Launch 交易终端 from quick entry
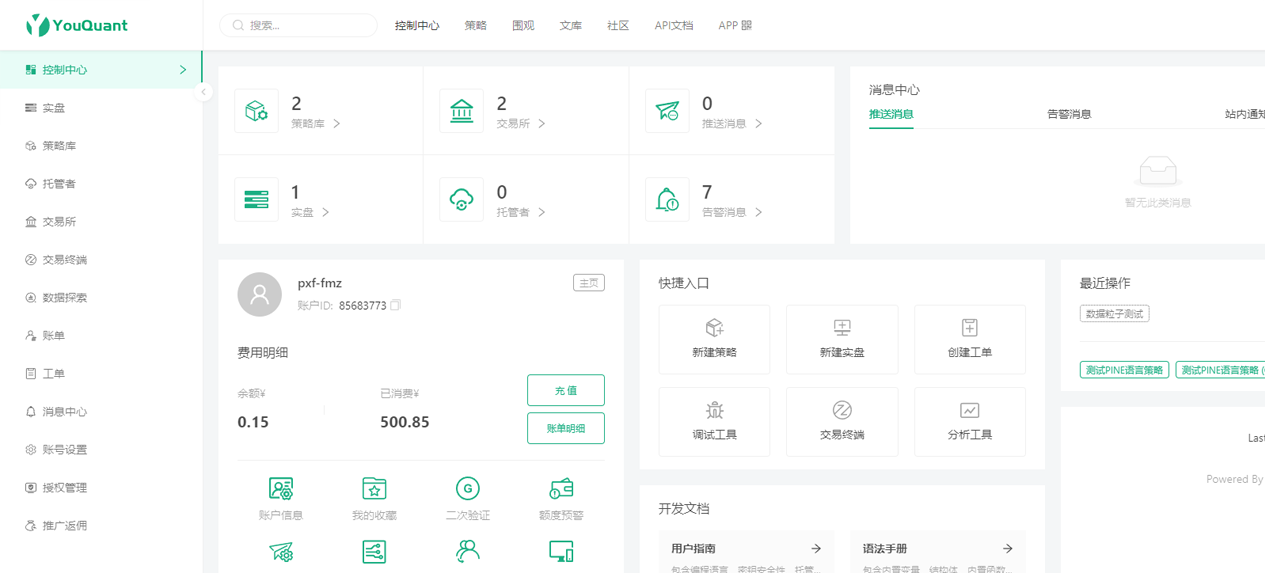1265x573 pixels. point(842,410)
